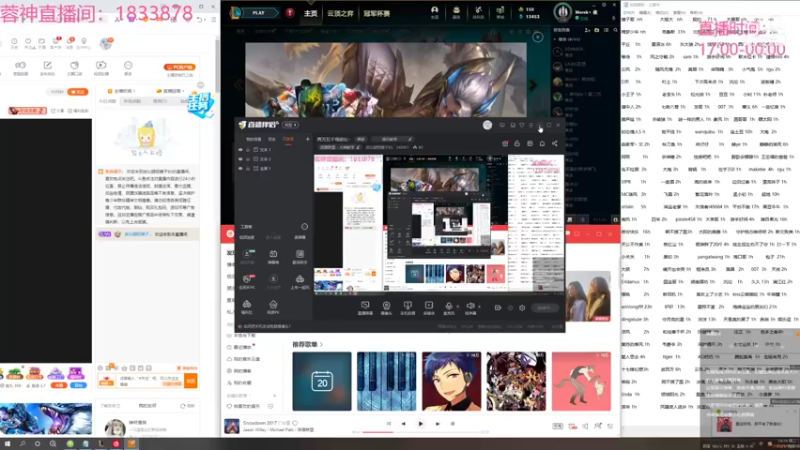Shuffle playback in the music player
The width and height of the screenshot is (800, 450).
[389, 423]
